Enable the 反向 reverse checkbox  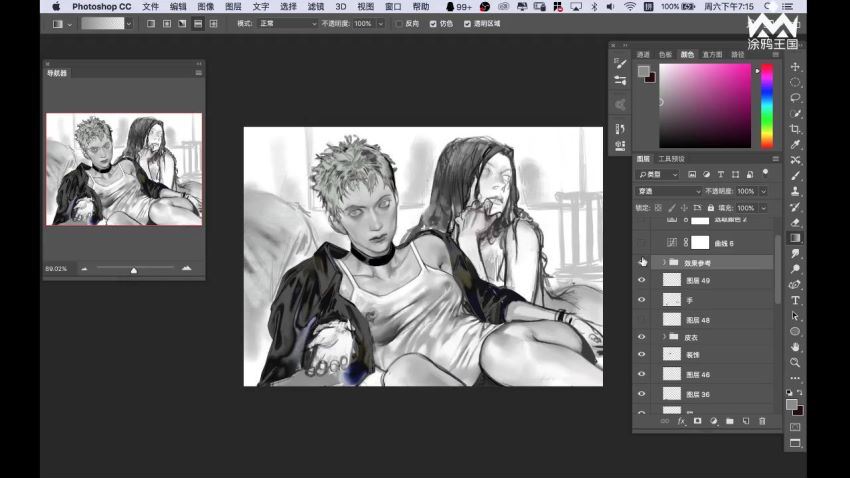coord(399,24)
